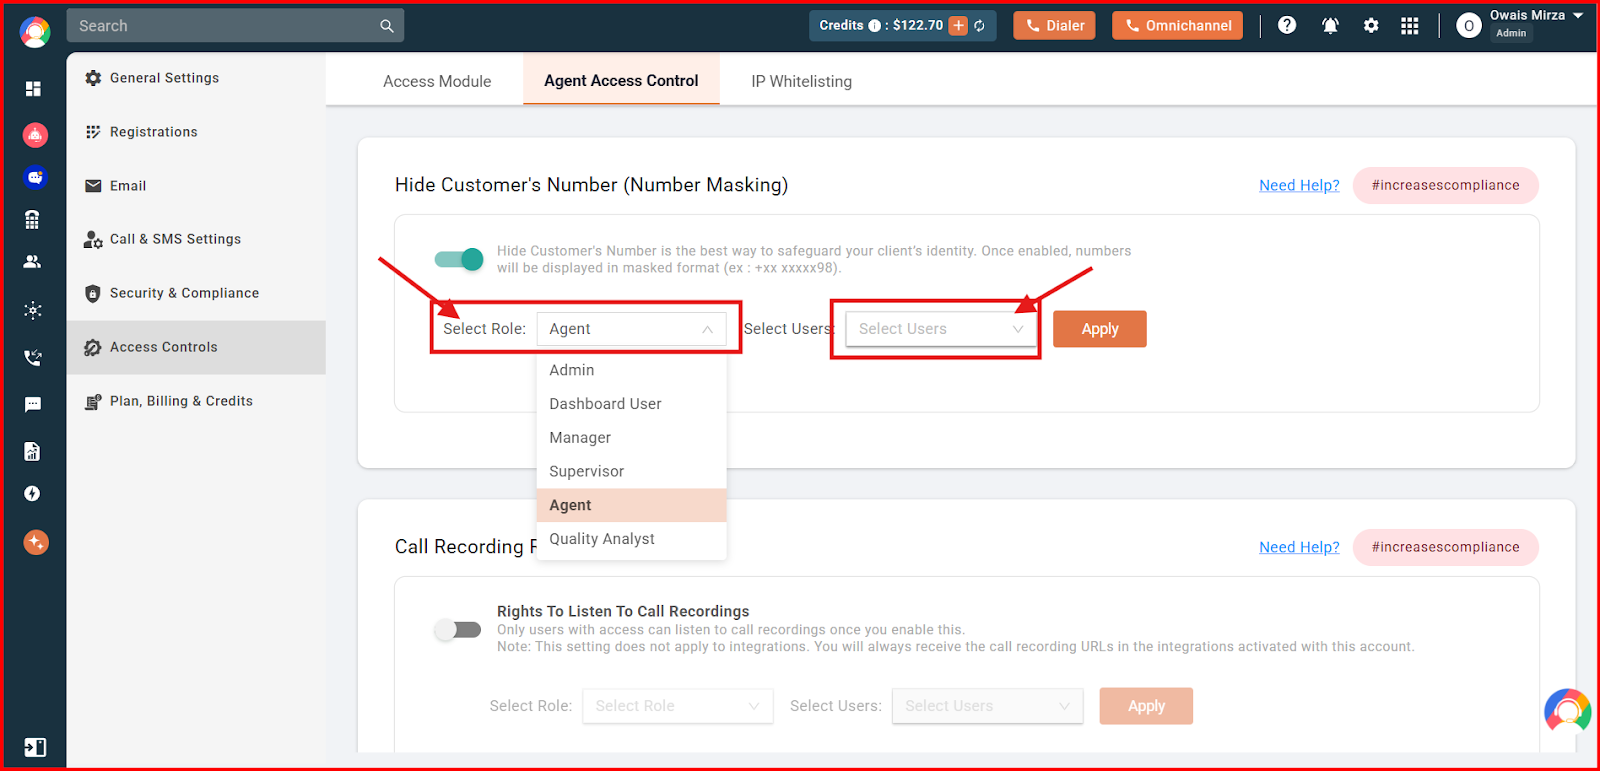Click the app logo at top left

click(35, 32)
